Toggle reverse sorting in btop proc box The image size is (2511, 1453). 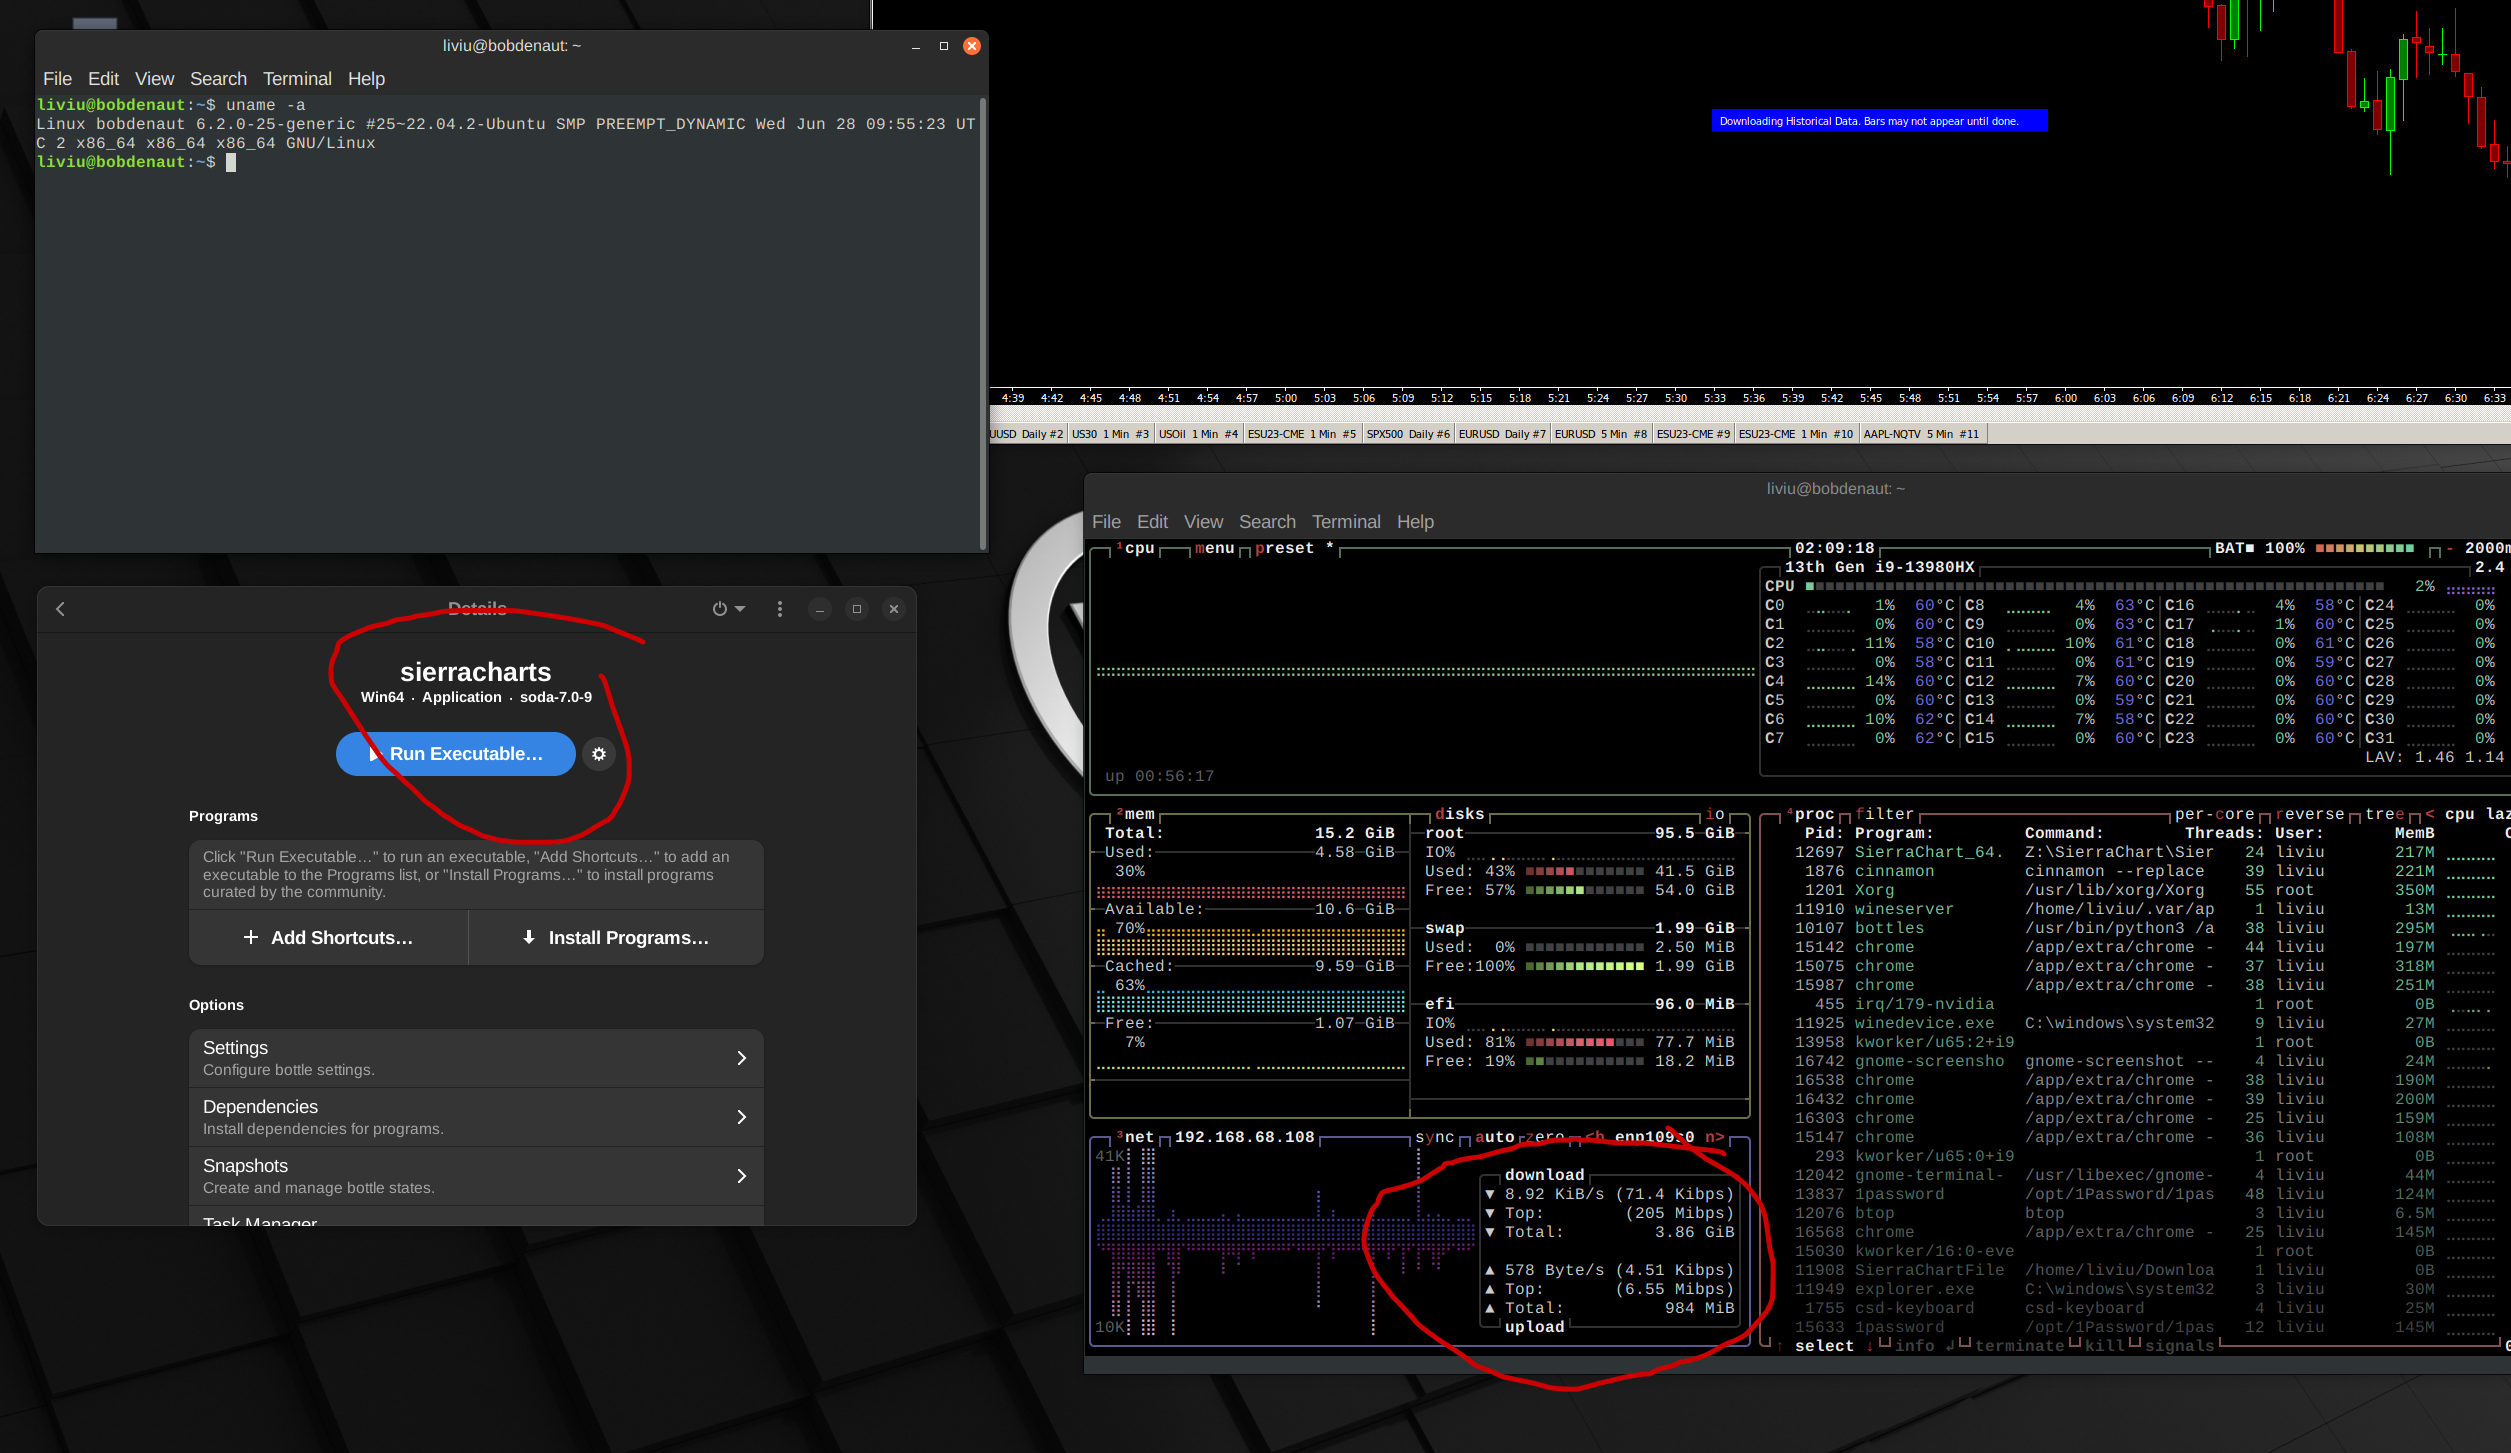point(2310,814)
